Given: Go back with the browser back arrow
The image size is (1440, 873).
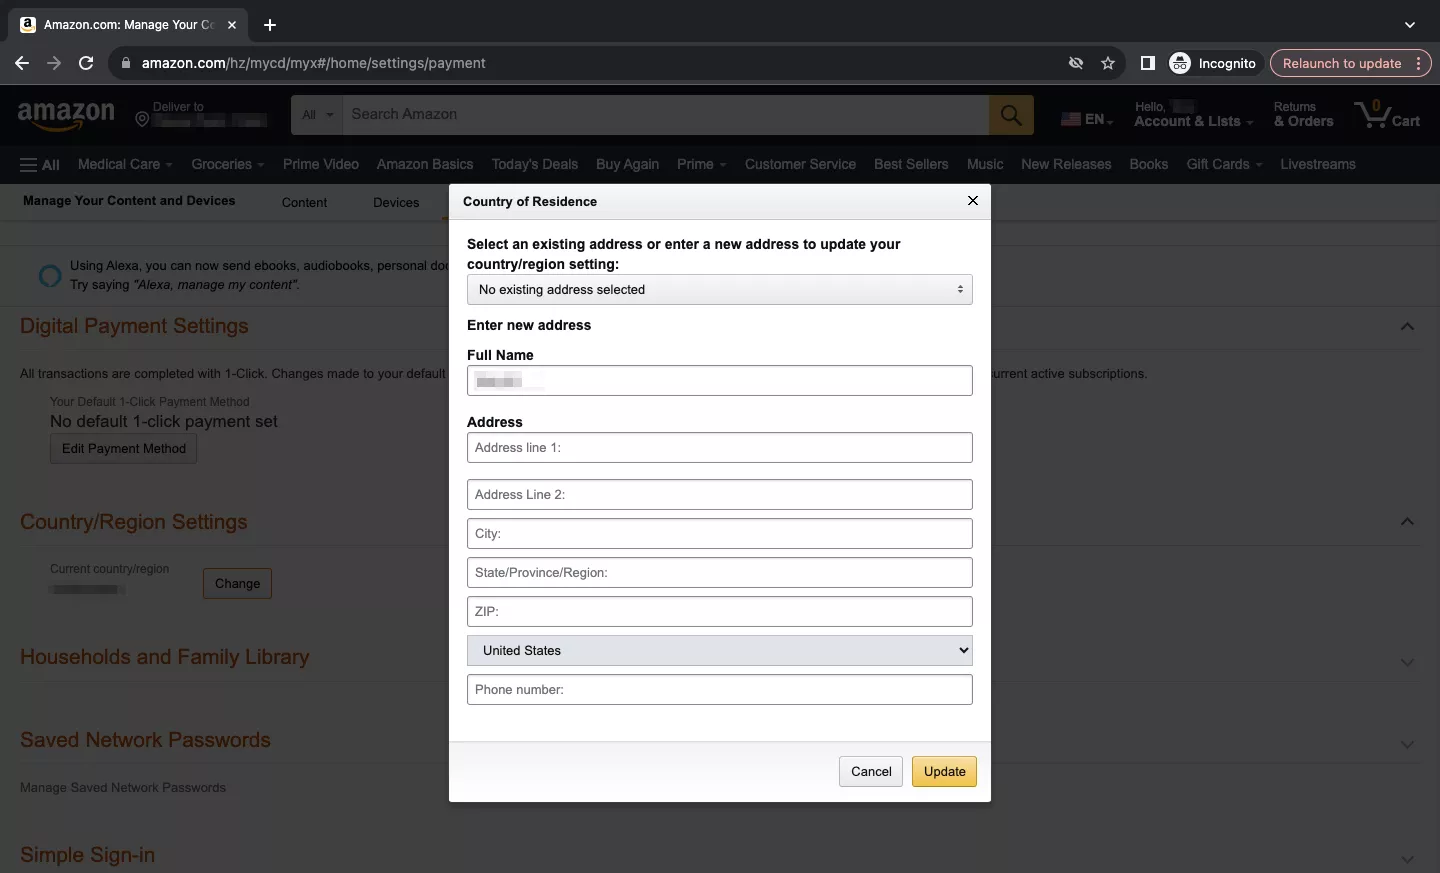Looking at the screenshot, I should (22, 63).
